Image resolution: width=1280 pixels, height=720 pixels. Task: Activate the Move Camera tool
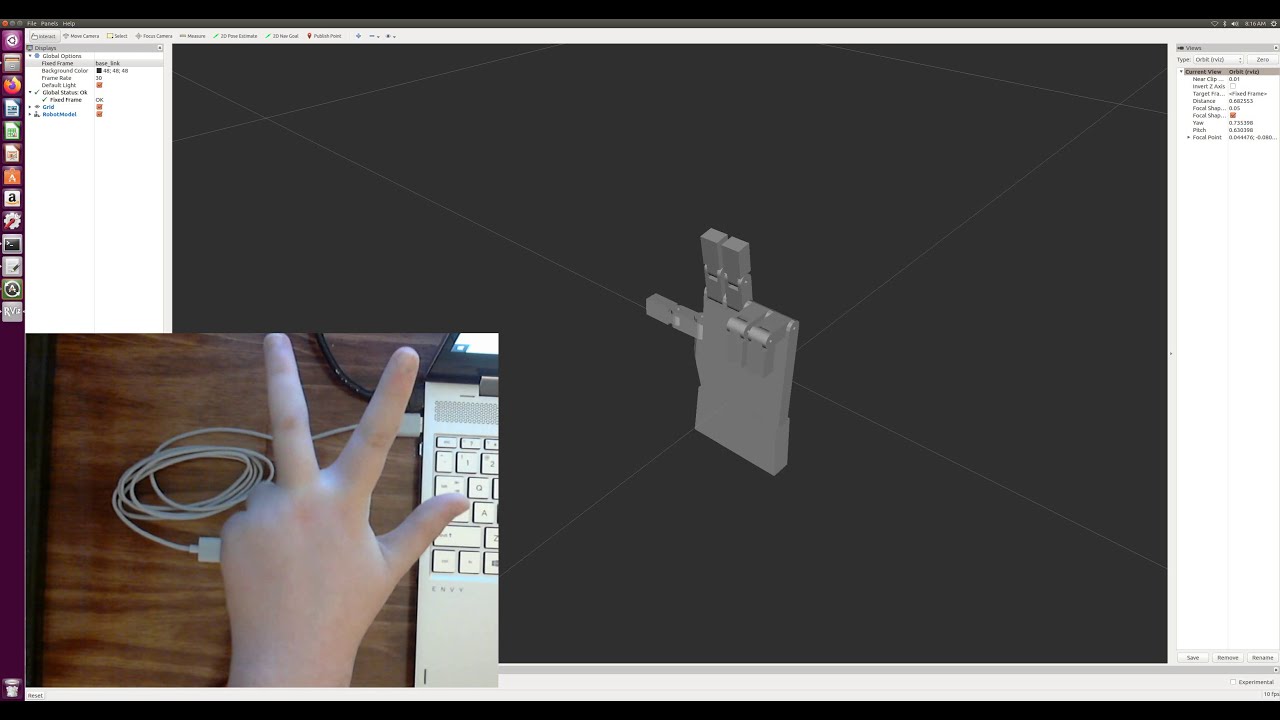(81, 36)
